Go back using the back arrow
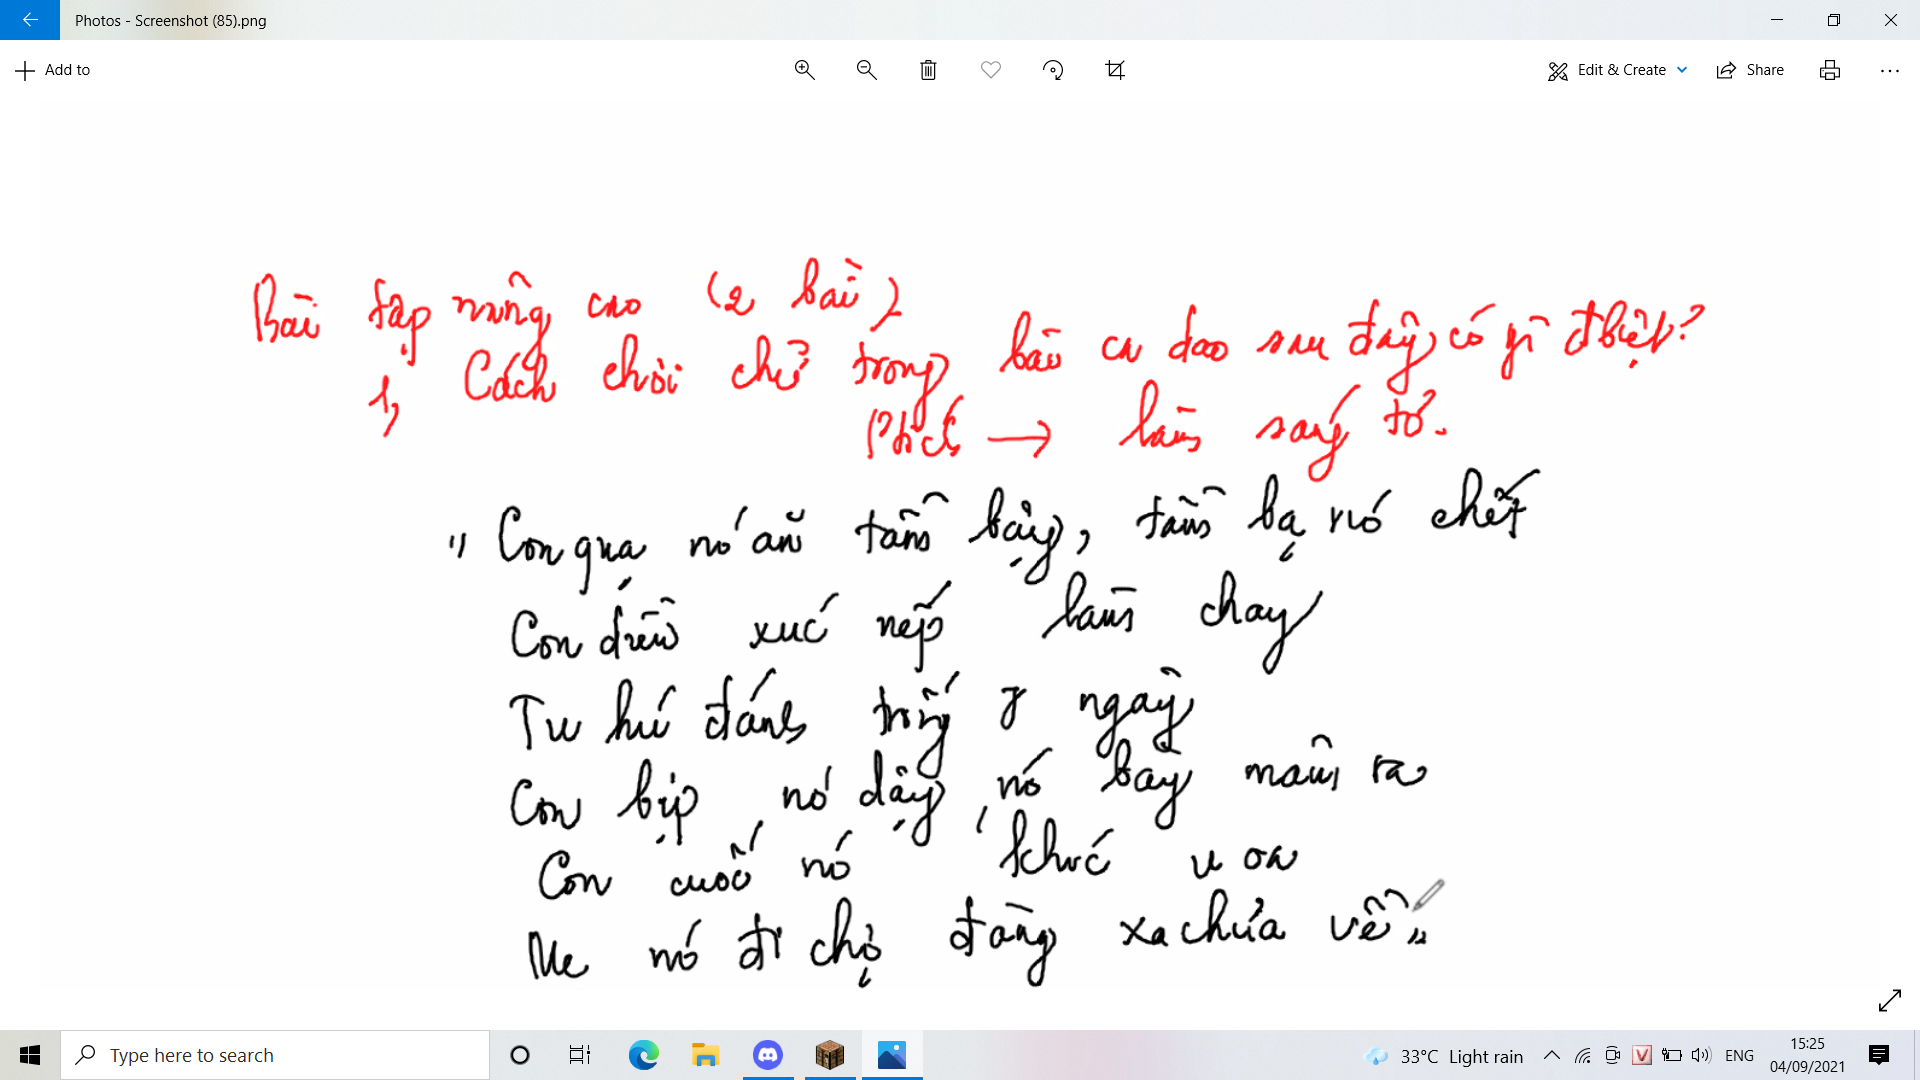 30,20
